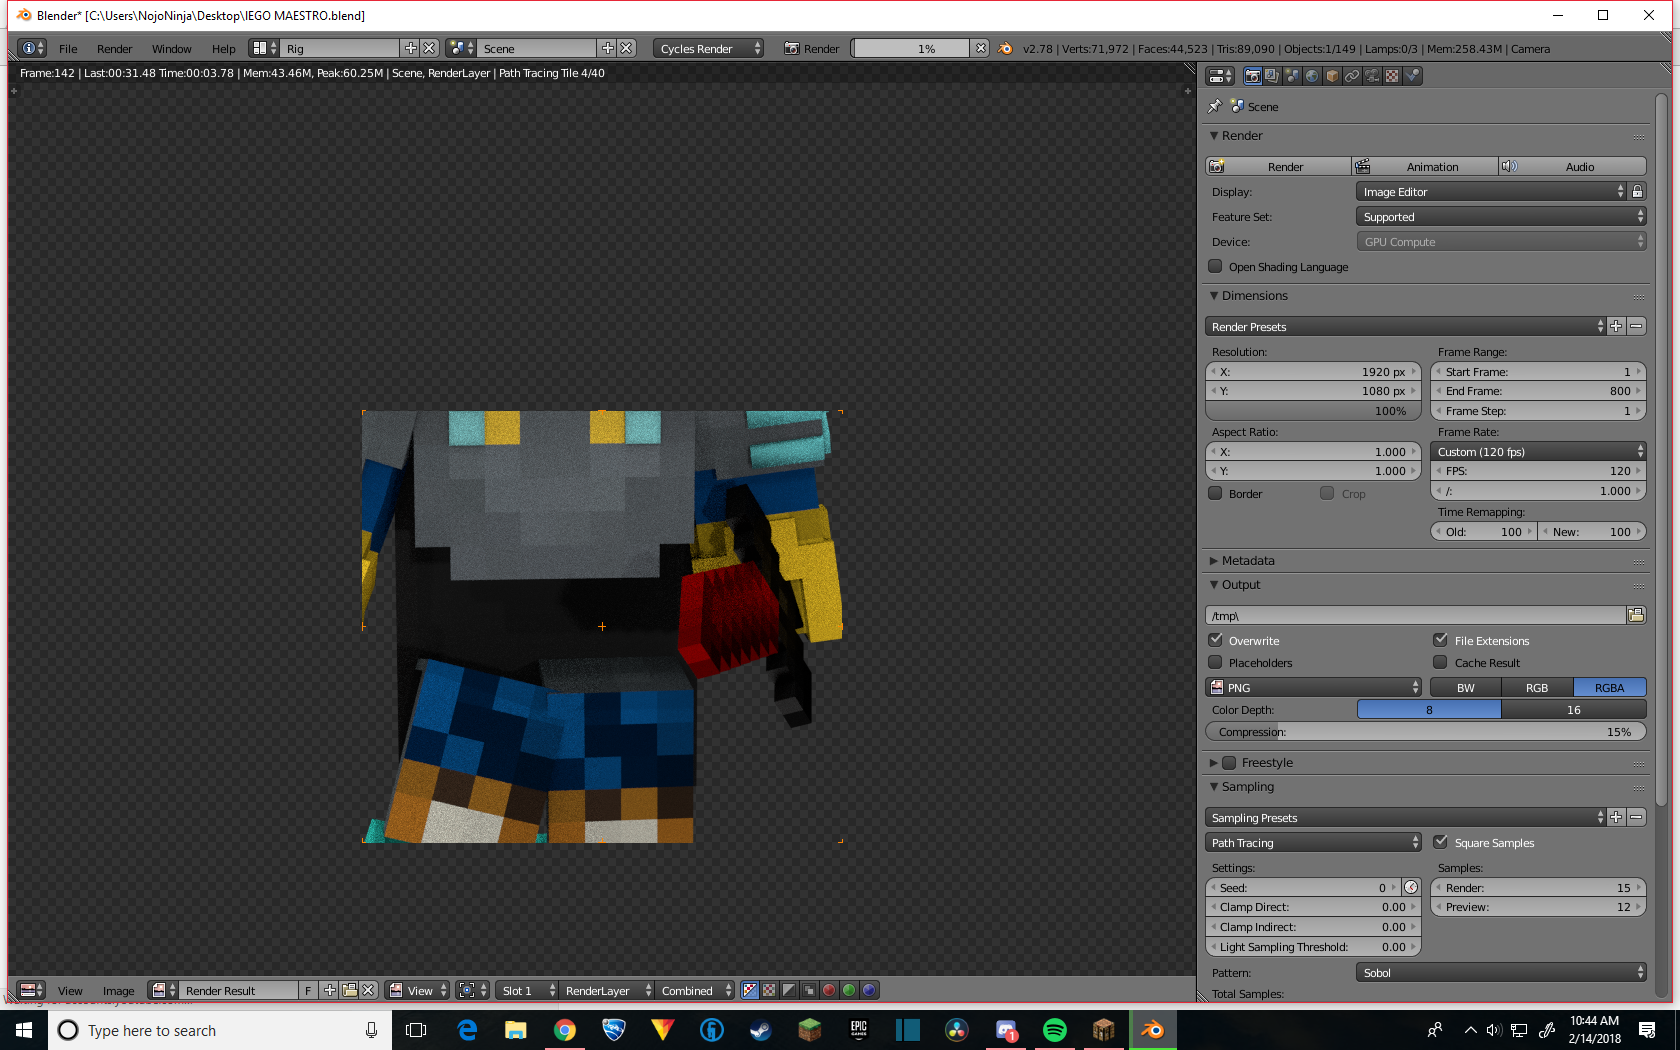Lock the render display interface
This screenshot has width=1680, height=1050.
(1637, 191)
